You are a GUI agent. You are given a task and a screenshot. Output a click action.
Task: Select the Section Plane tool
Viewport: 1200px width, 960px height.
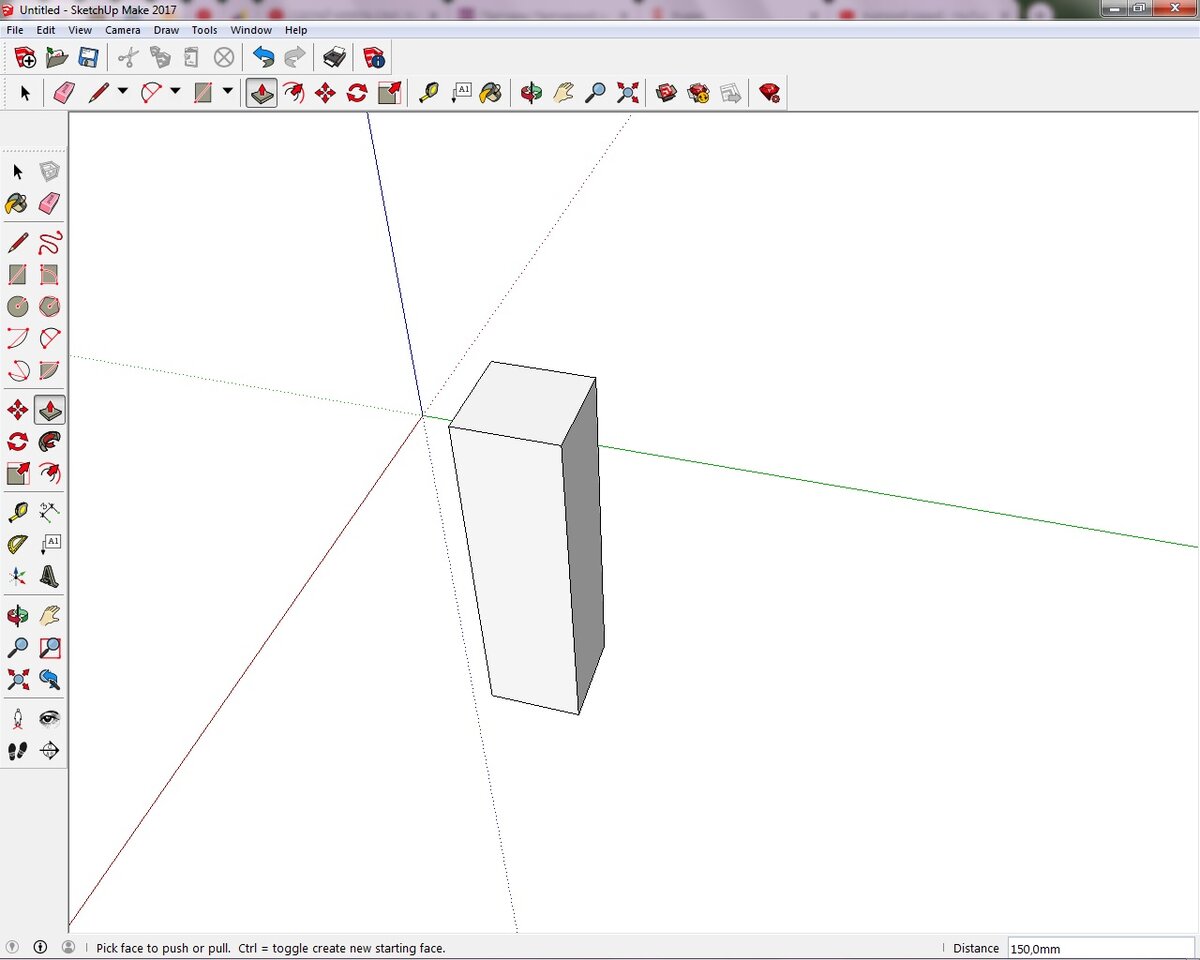pyautogui.click(x=50, y=750)
